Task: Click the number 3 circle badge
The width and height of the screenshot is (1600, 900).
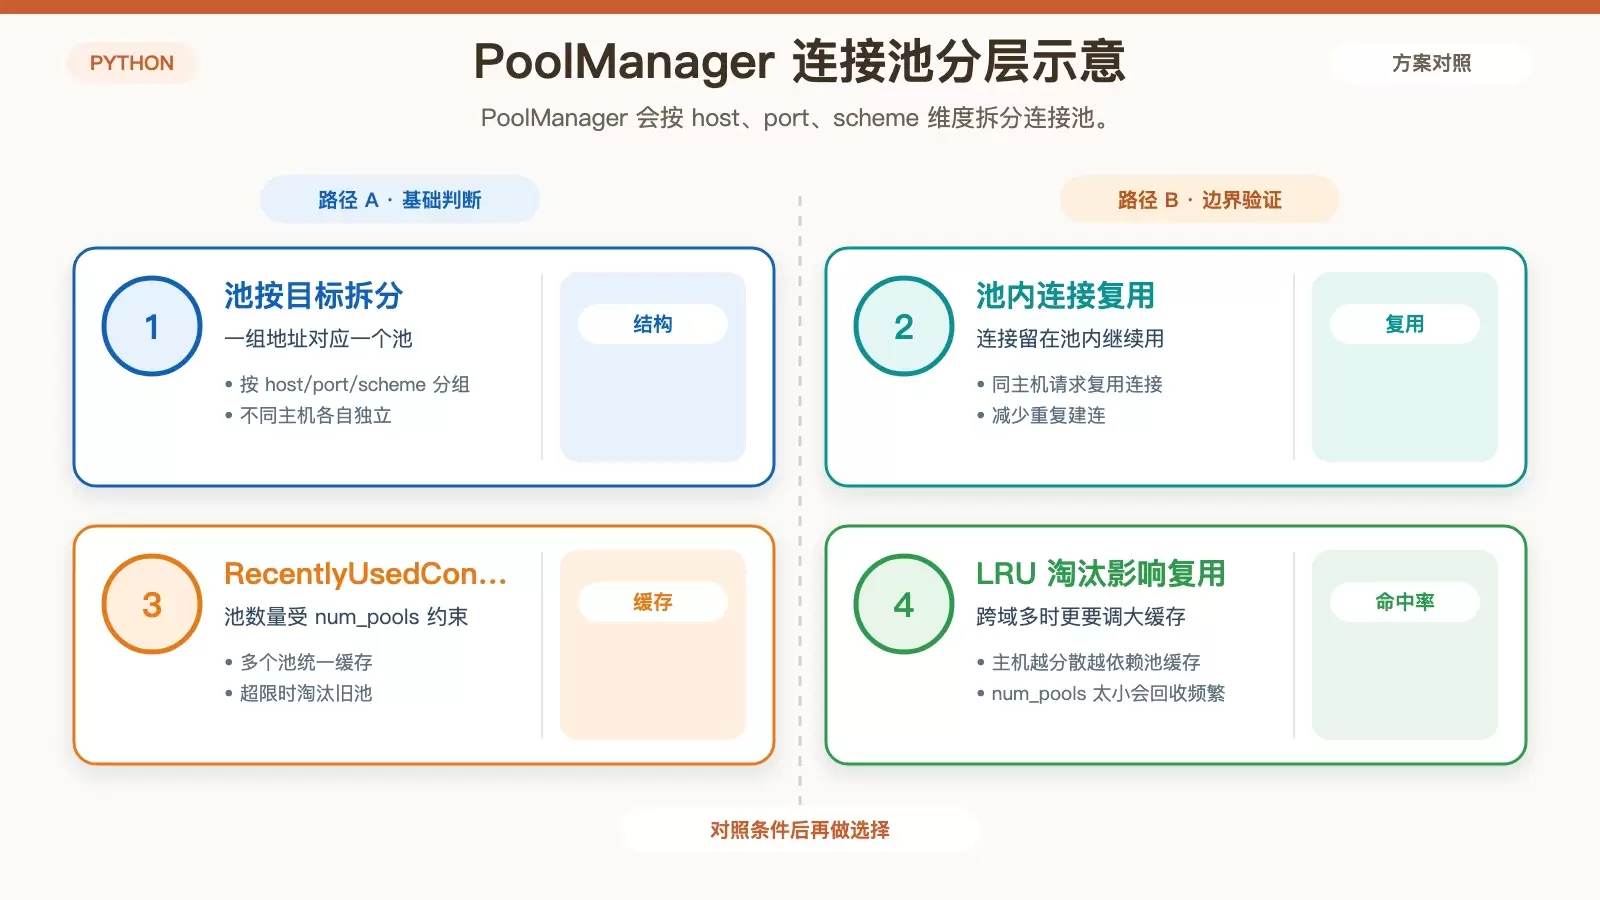Action: pyautogui.click(x=152, y=604)
